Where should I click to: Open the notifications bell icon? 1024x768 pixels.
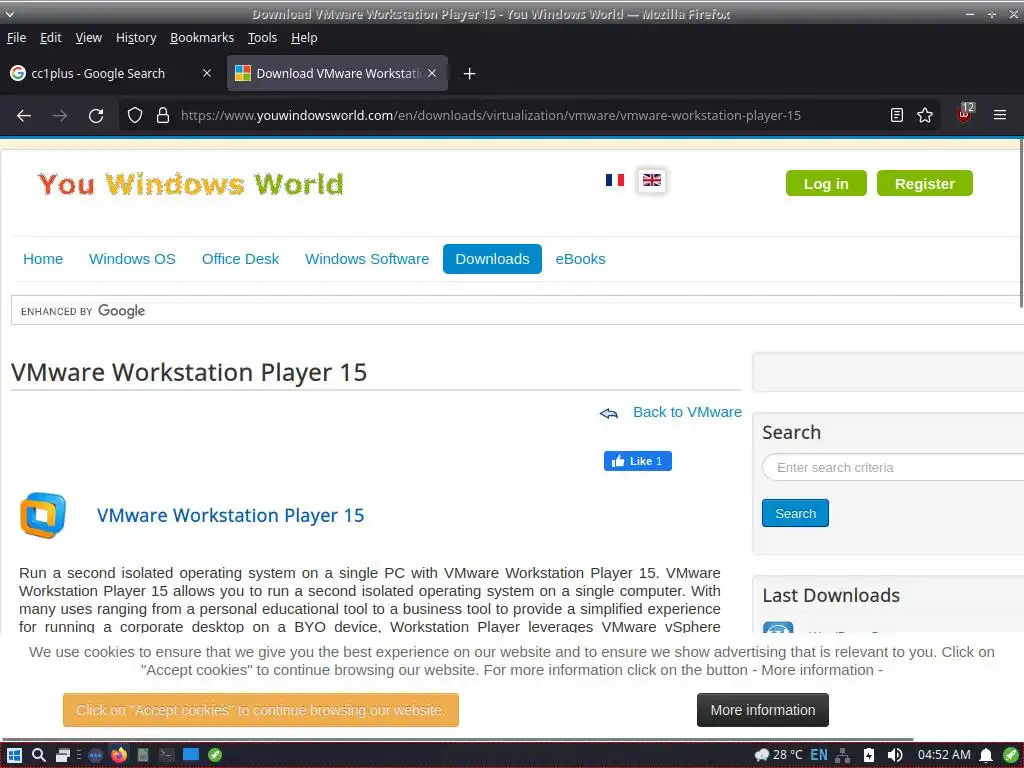[x=986, y=755]
